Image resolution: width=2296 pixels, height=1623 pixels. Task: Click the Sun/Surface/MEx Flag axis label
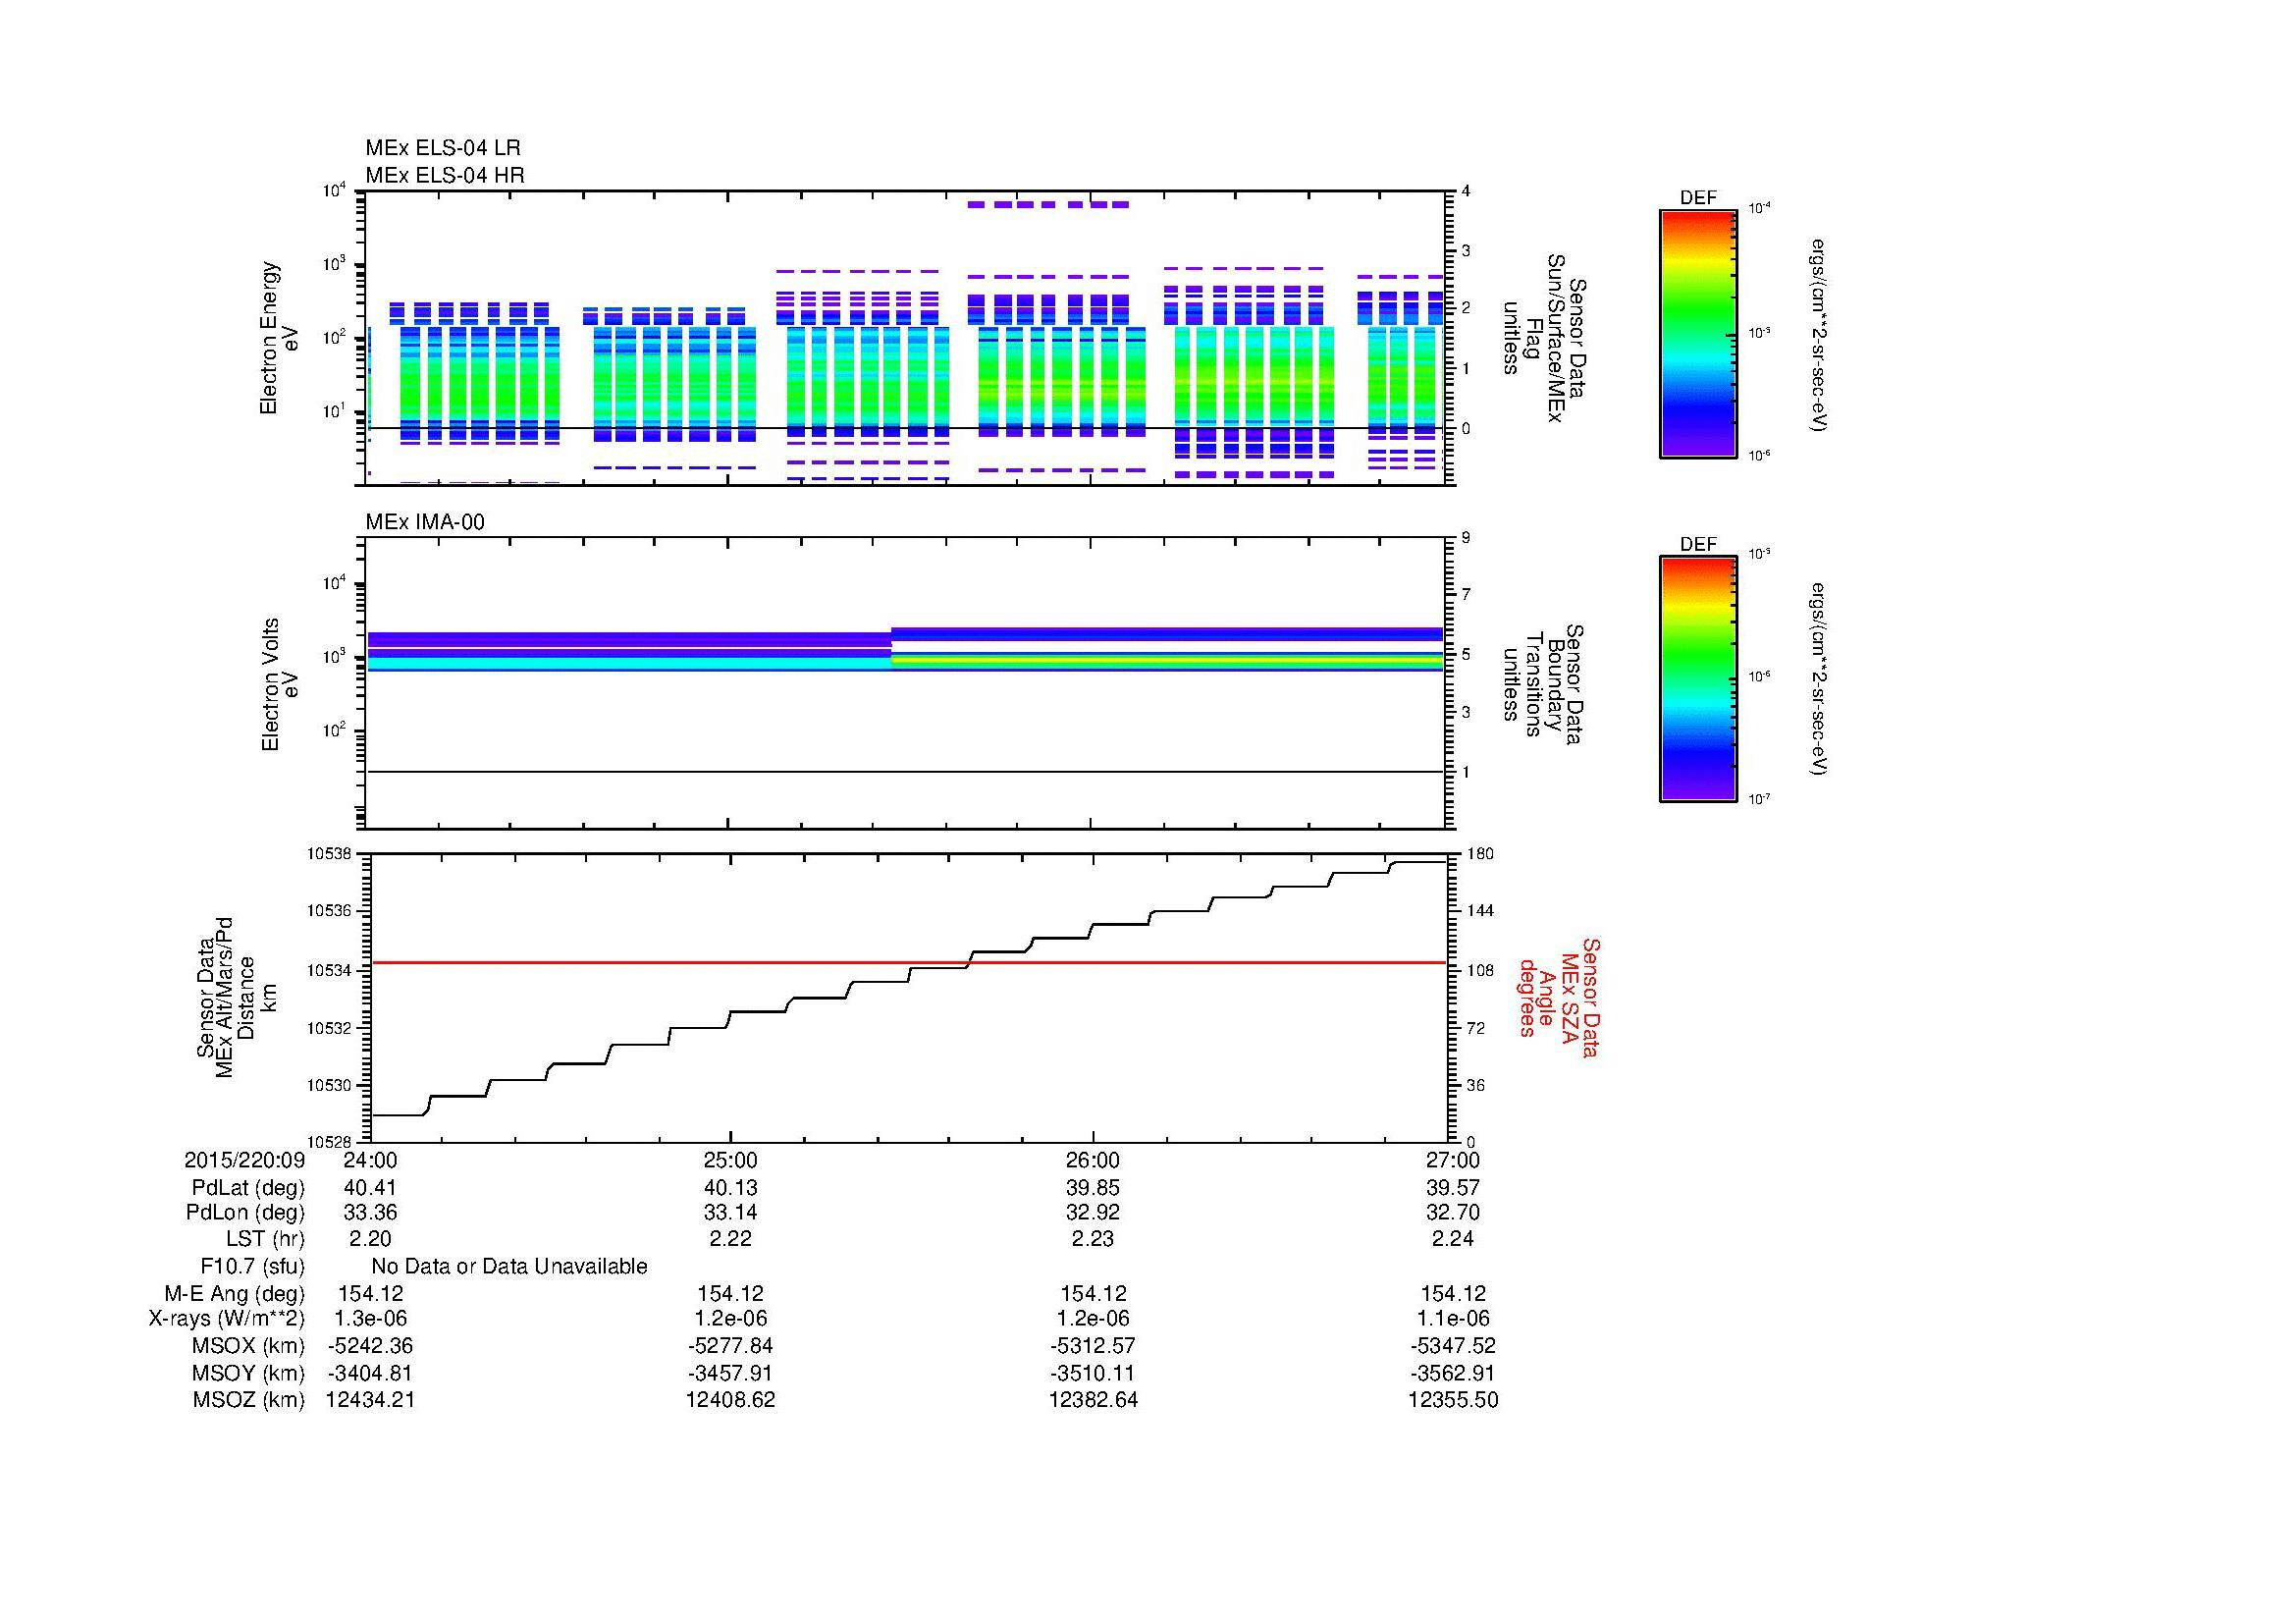pos(1543,338)
